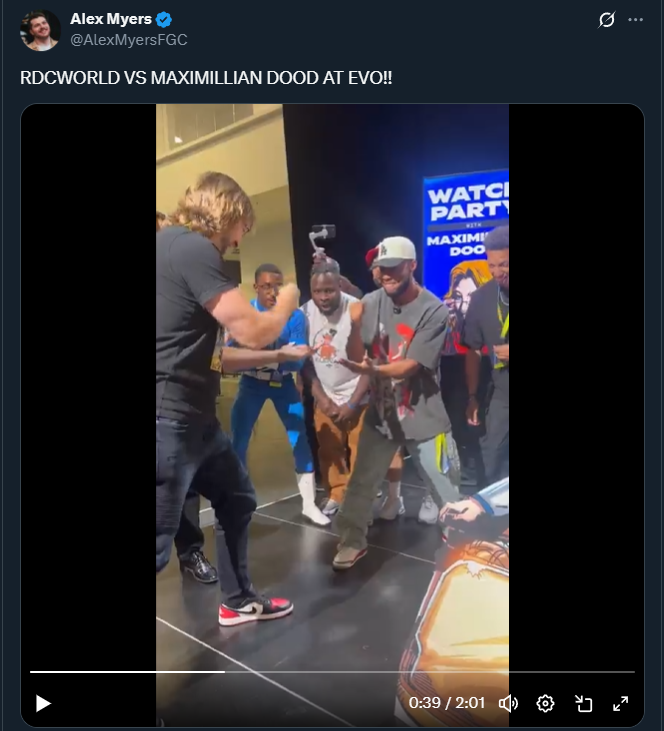Enter fullscreen with the expand arrows icon
Viewport: 664px width, 731px height.
tap(620, 703)
